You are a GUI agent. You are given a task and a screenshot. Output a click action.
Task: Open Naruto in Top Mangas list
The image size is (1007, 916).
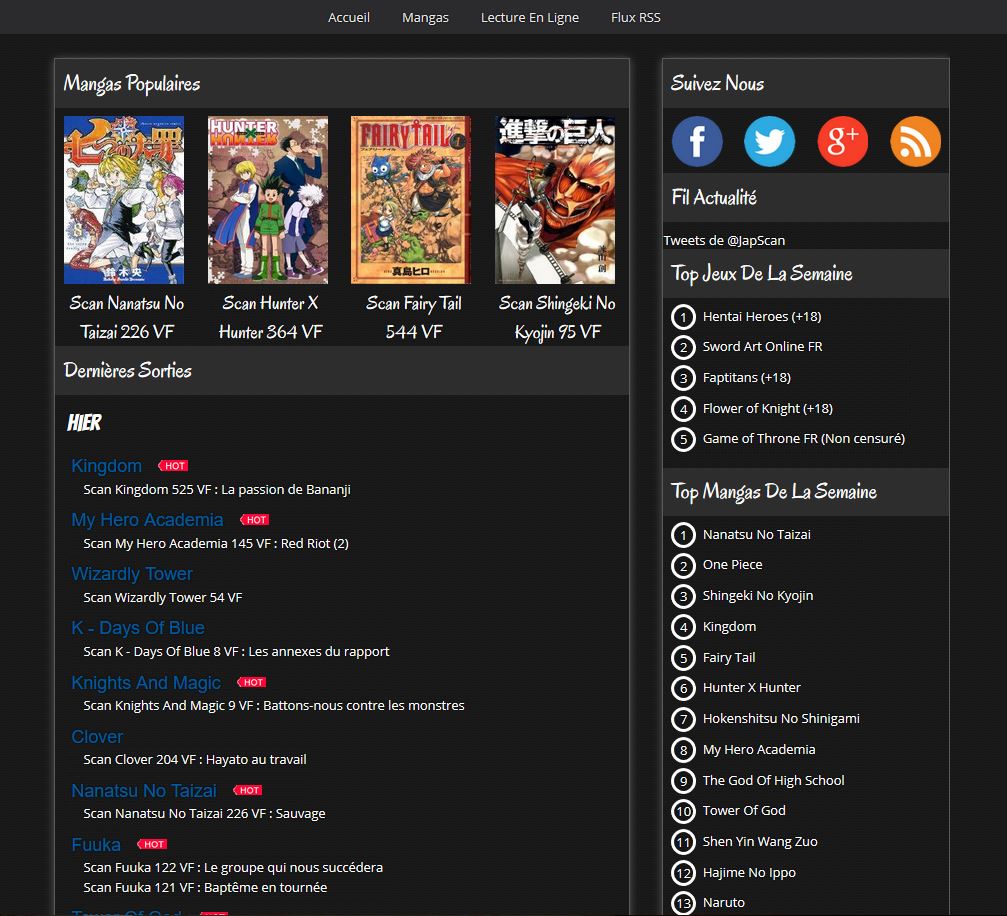(x=723, y=902)
